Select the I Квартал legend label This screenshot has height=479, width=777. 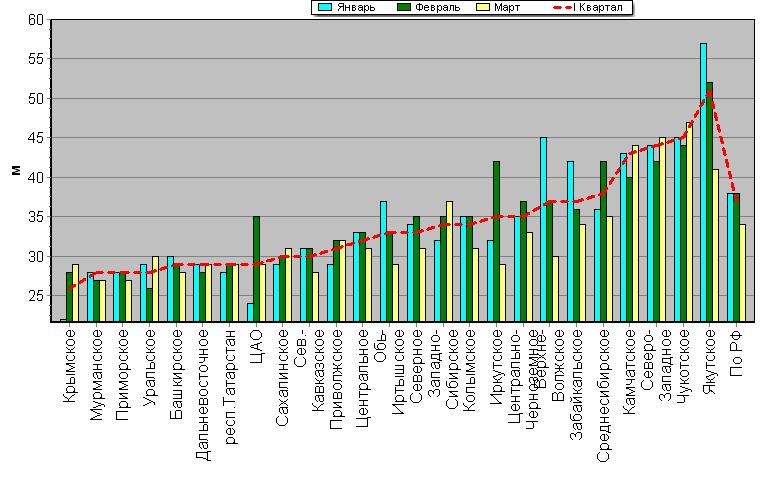(598, 7)
